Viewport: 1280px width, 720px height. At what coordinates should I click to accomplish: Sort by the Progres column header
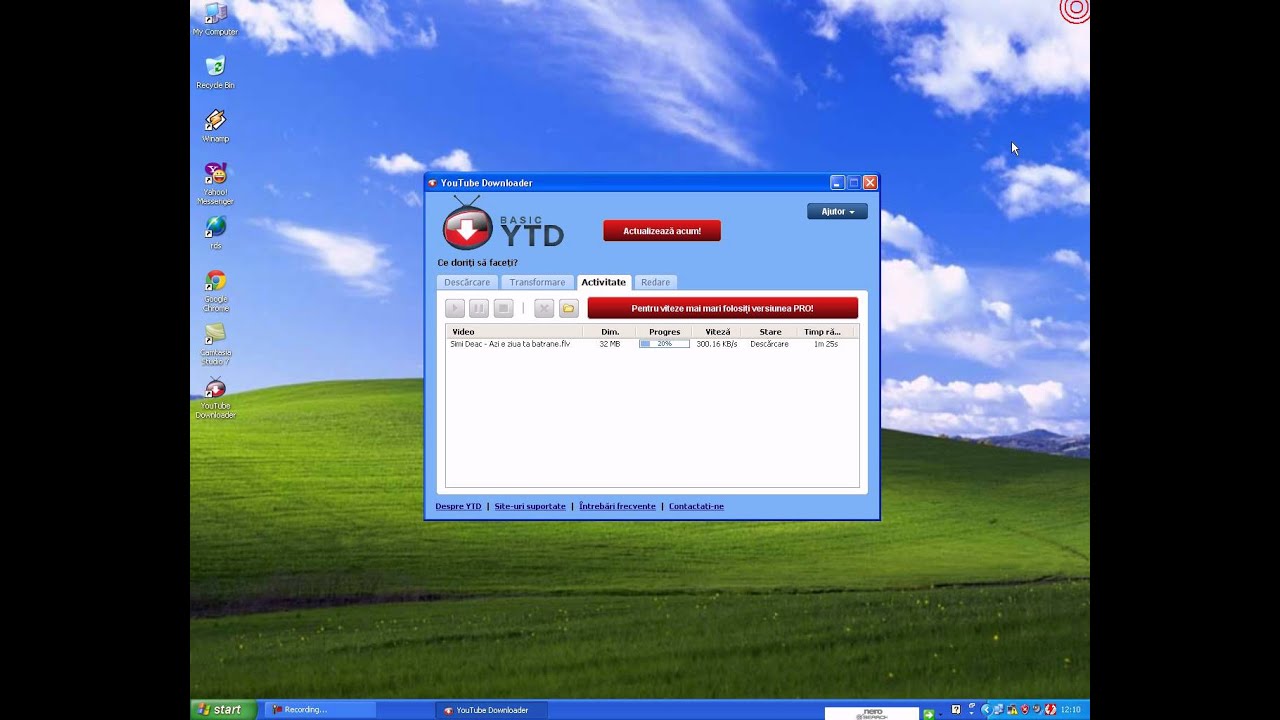click(x=664, y=332)
